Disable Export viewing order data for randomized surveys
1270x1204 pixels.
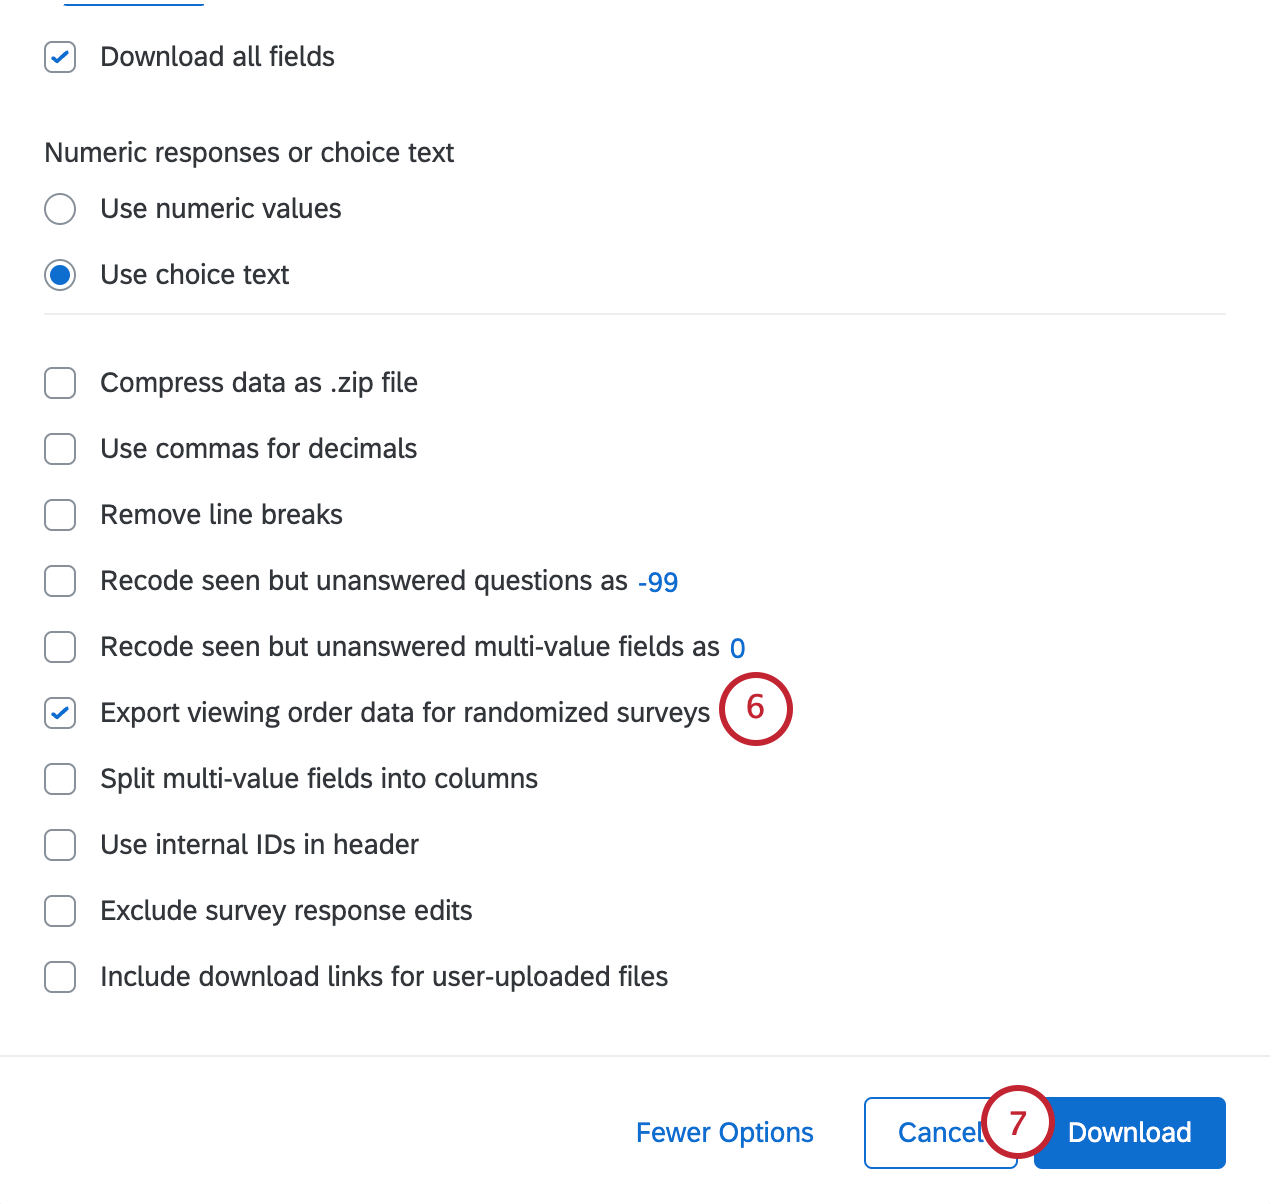pos(60,713)
